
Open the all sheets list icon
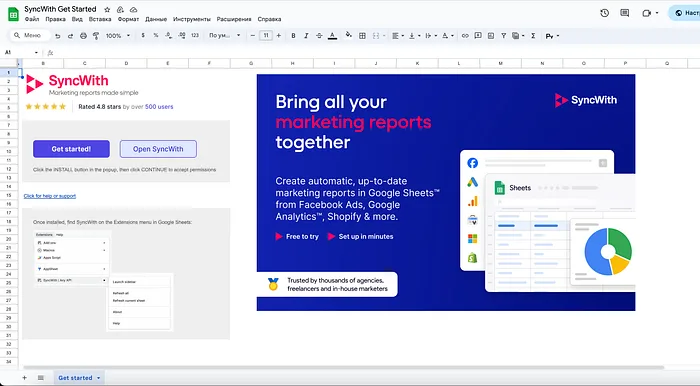click(41, 378)
